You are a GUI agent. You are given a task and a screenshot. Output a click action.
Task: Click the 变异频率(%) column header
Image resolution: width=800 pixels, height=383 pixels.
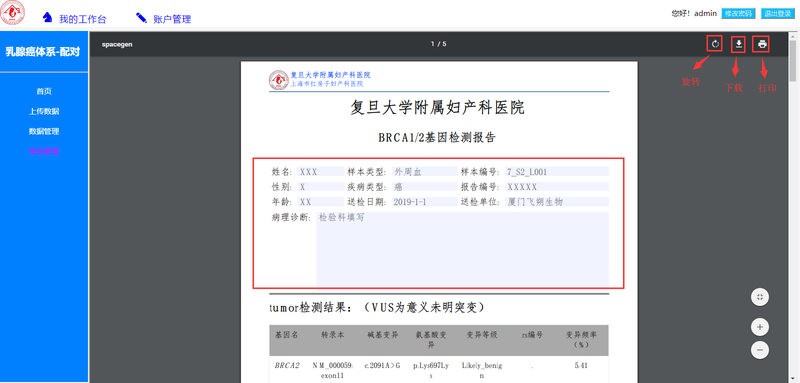[x=581, y=340]
